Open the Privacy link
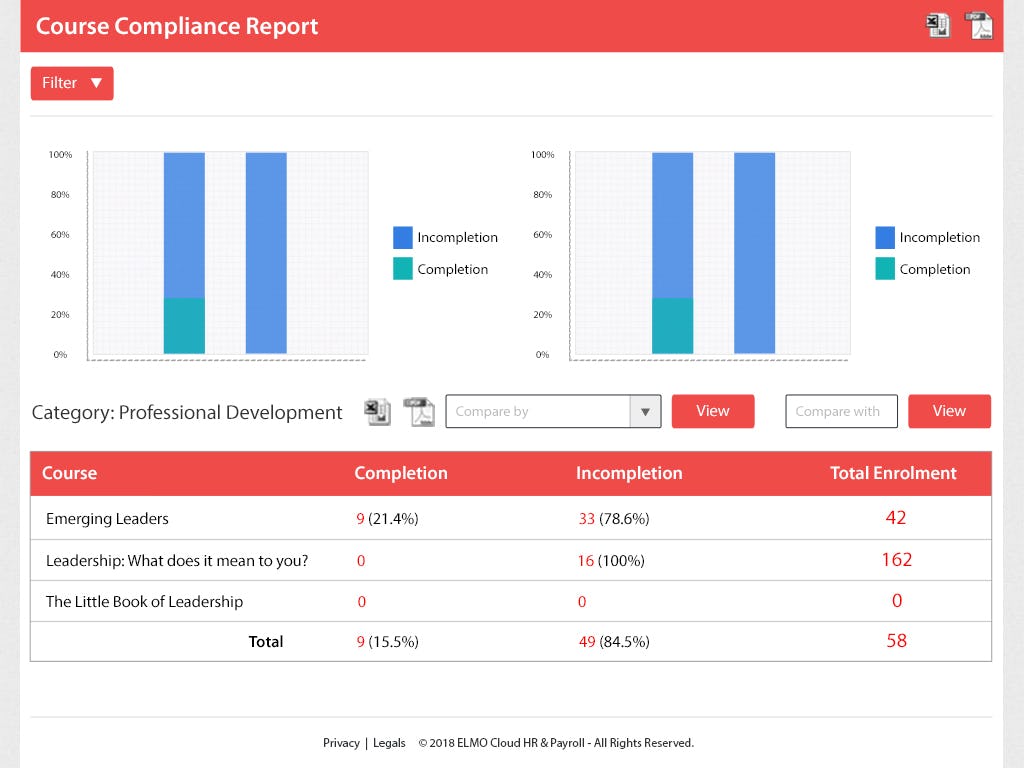Image resolution: width=1024 pixels, height=768 pixels. pos(341,743)
